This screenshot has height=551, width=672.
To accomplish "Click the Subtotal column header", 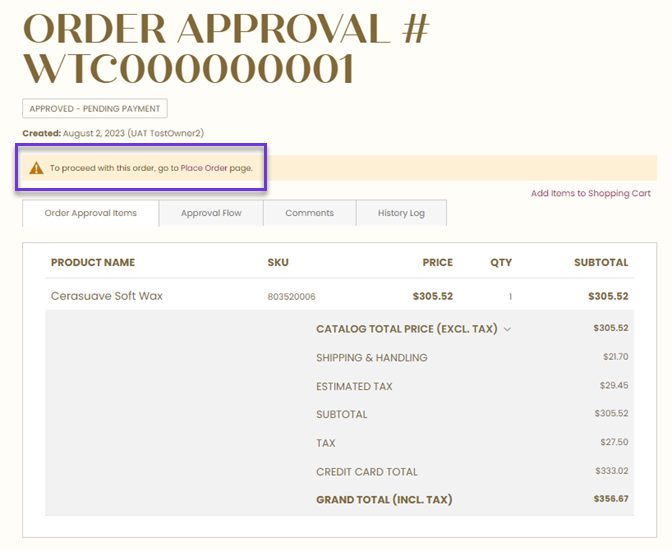I will click(601, 262).
